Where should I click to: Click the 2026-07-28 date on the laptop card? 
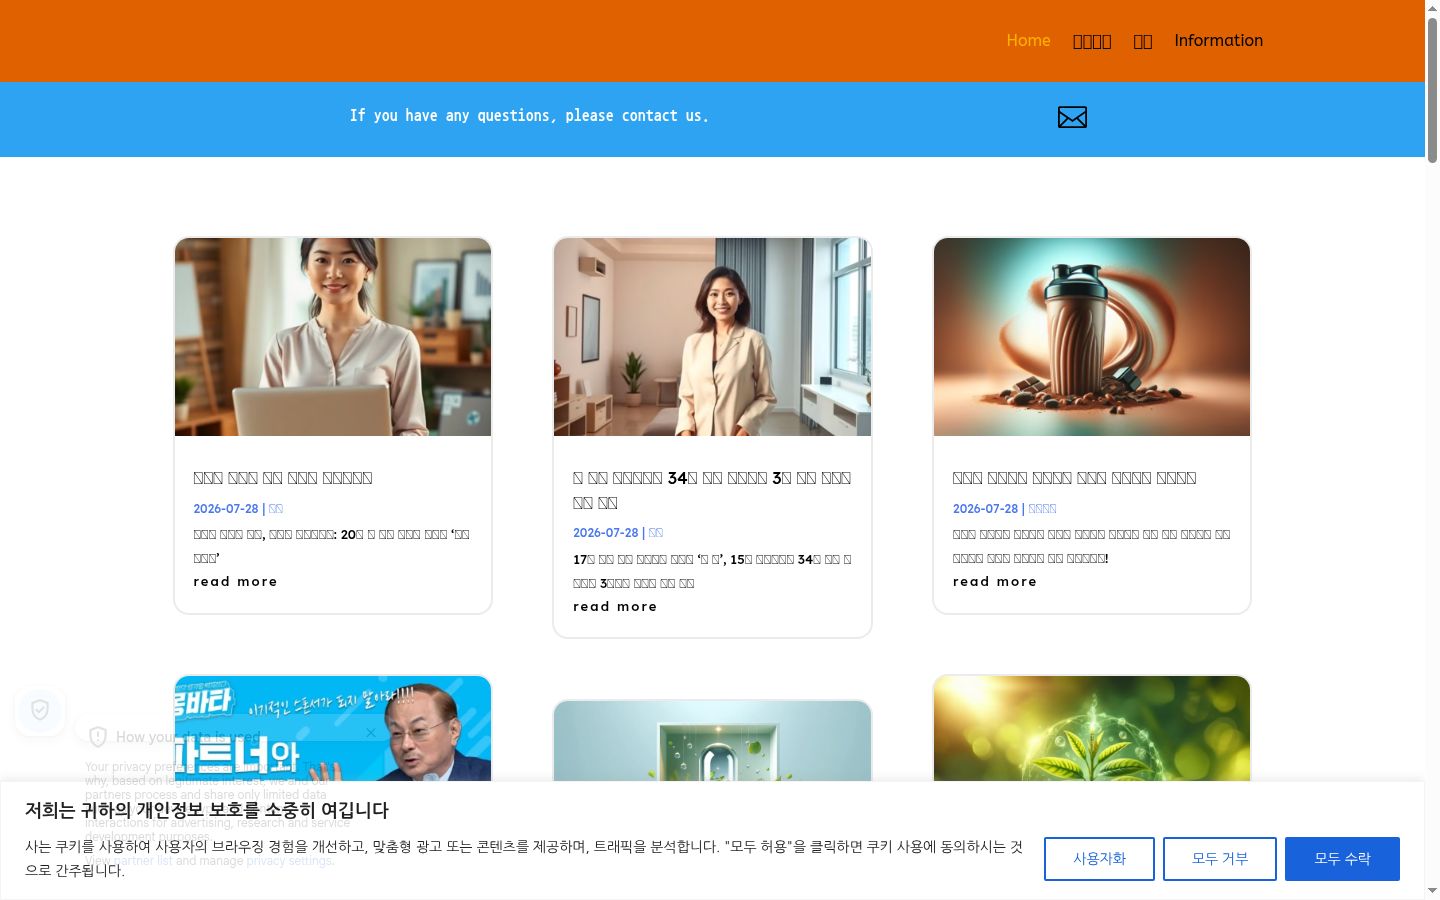(x=226, y=509)
